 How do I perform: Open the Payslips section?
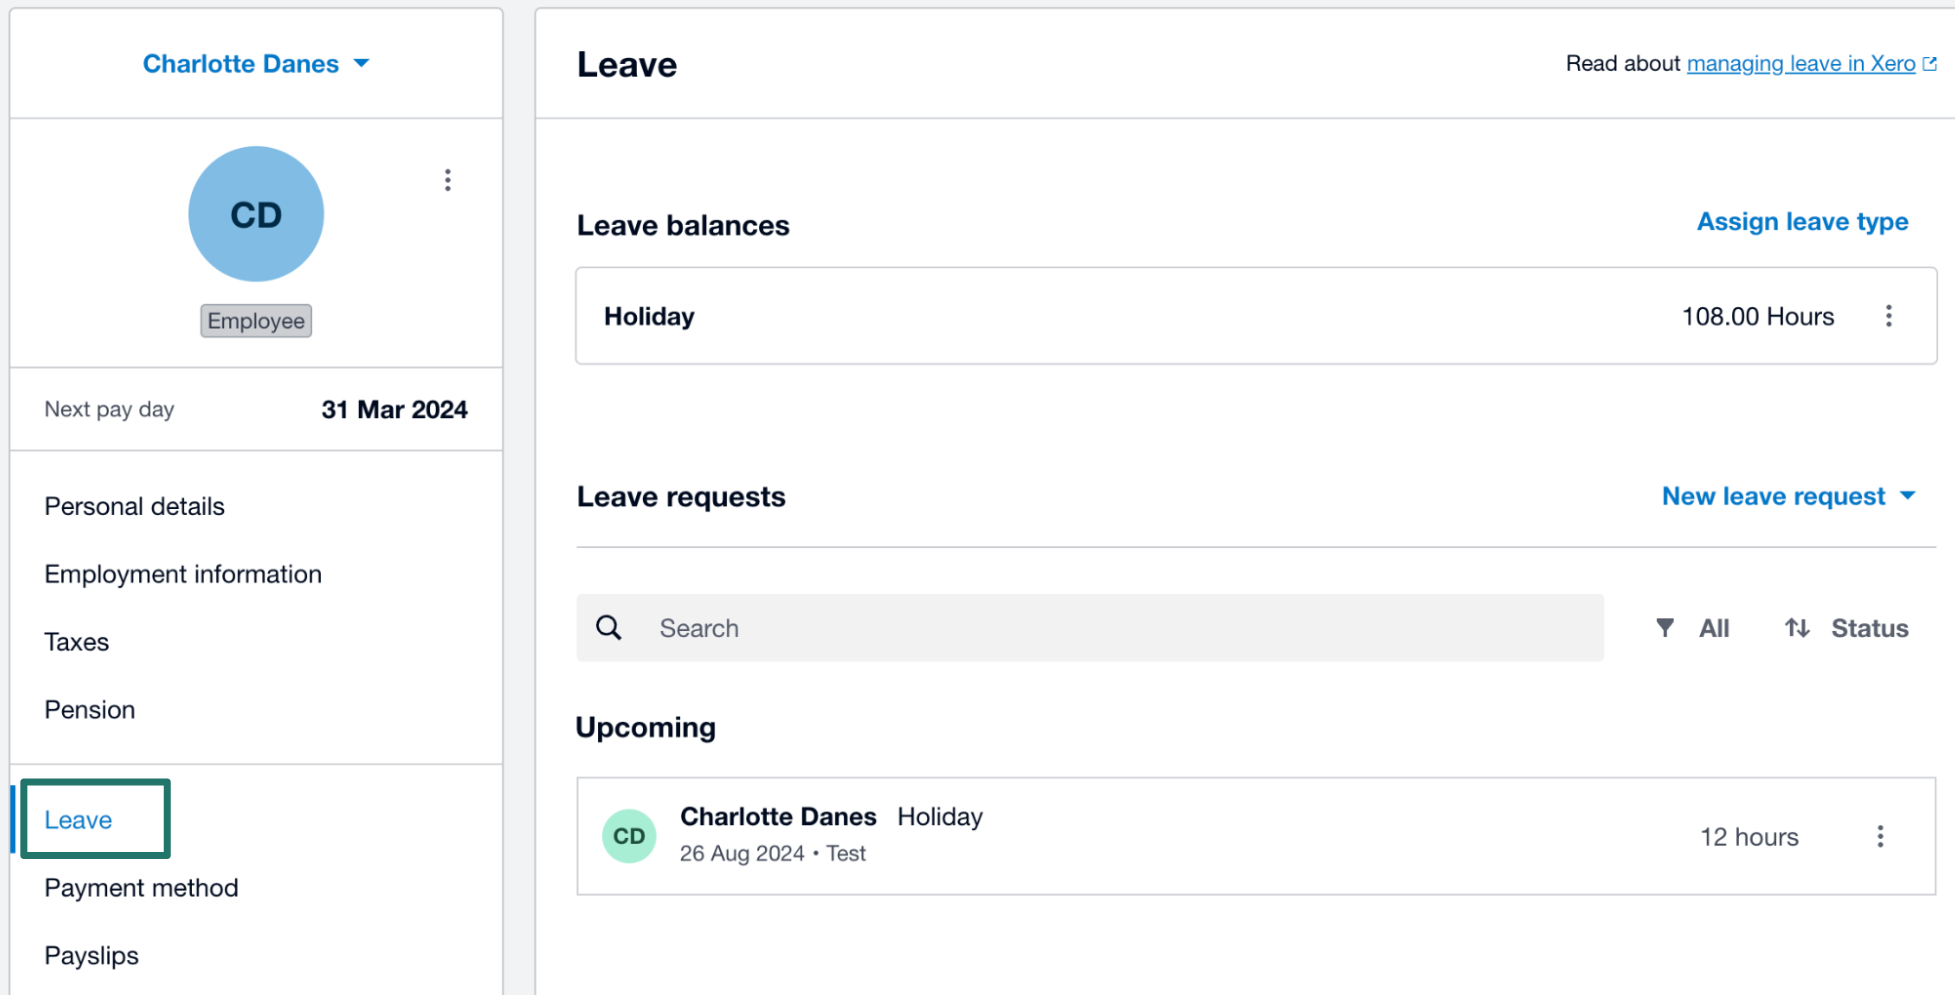92,956
